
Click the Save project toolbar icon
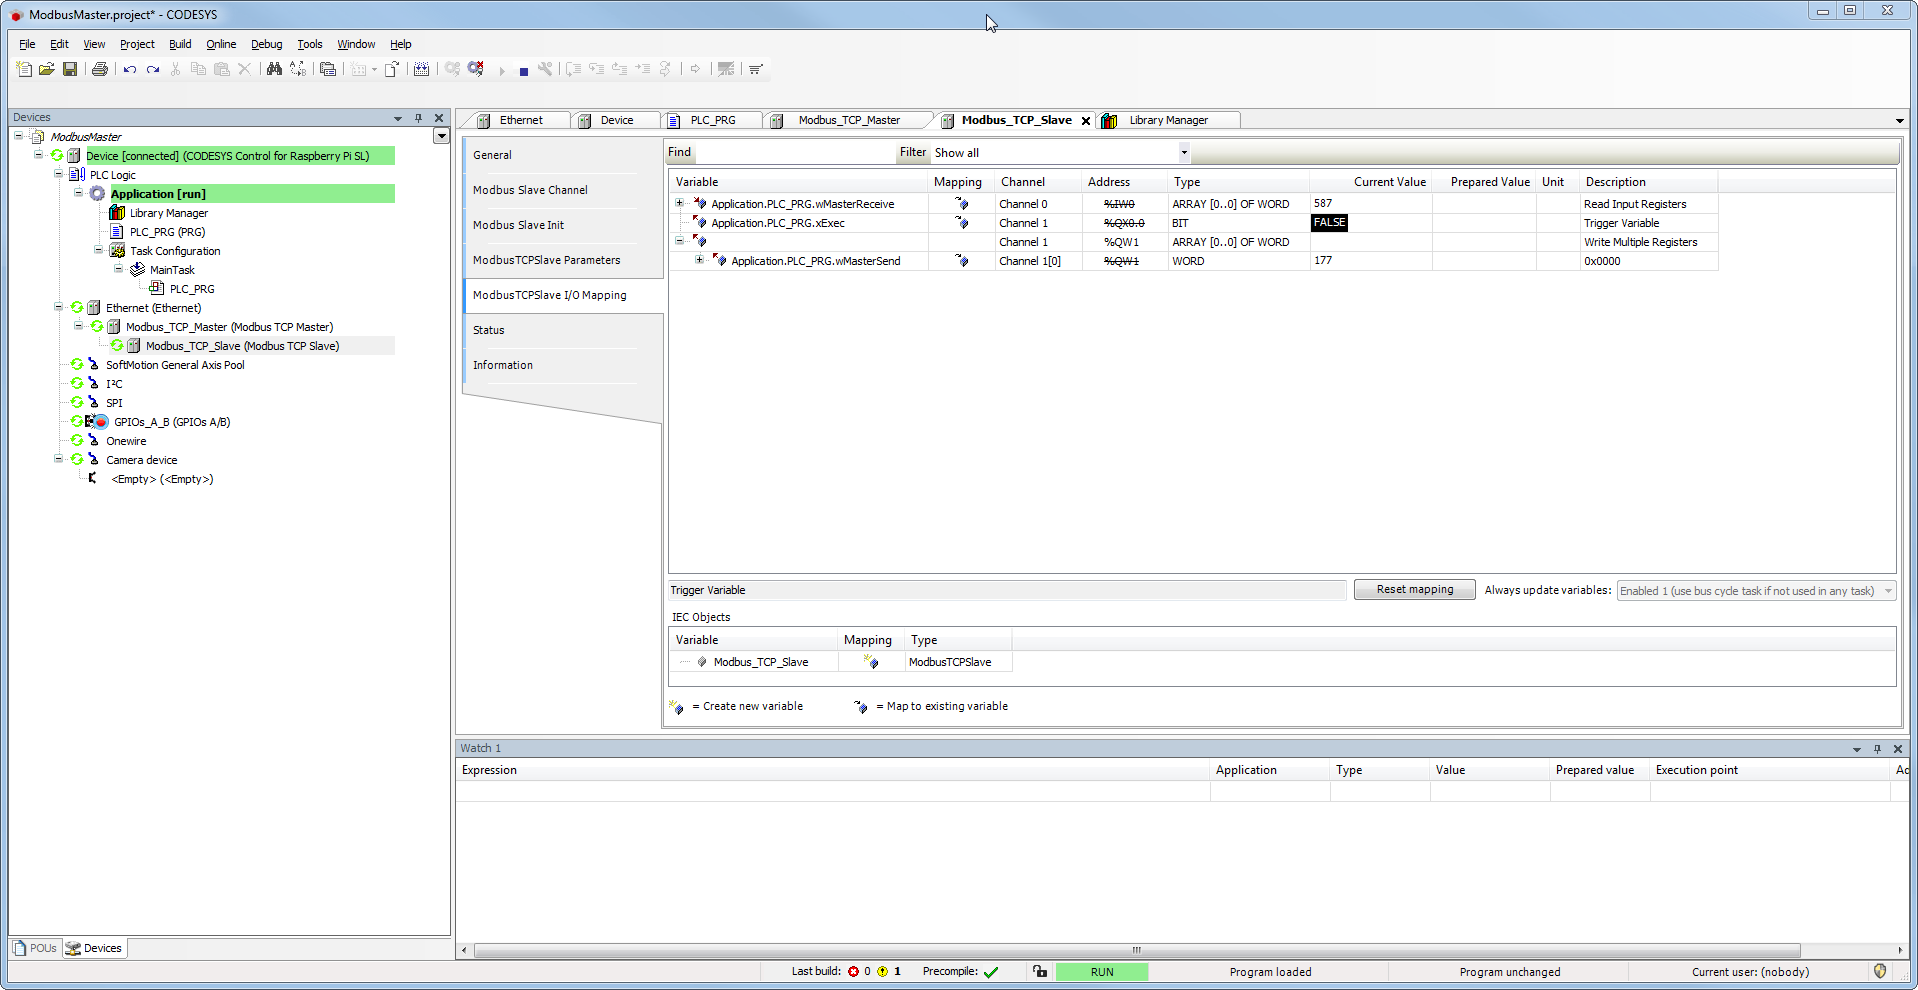pyautogui.click(x=70, y=69)
